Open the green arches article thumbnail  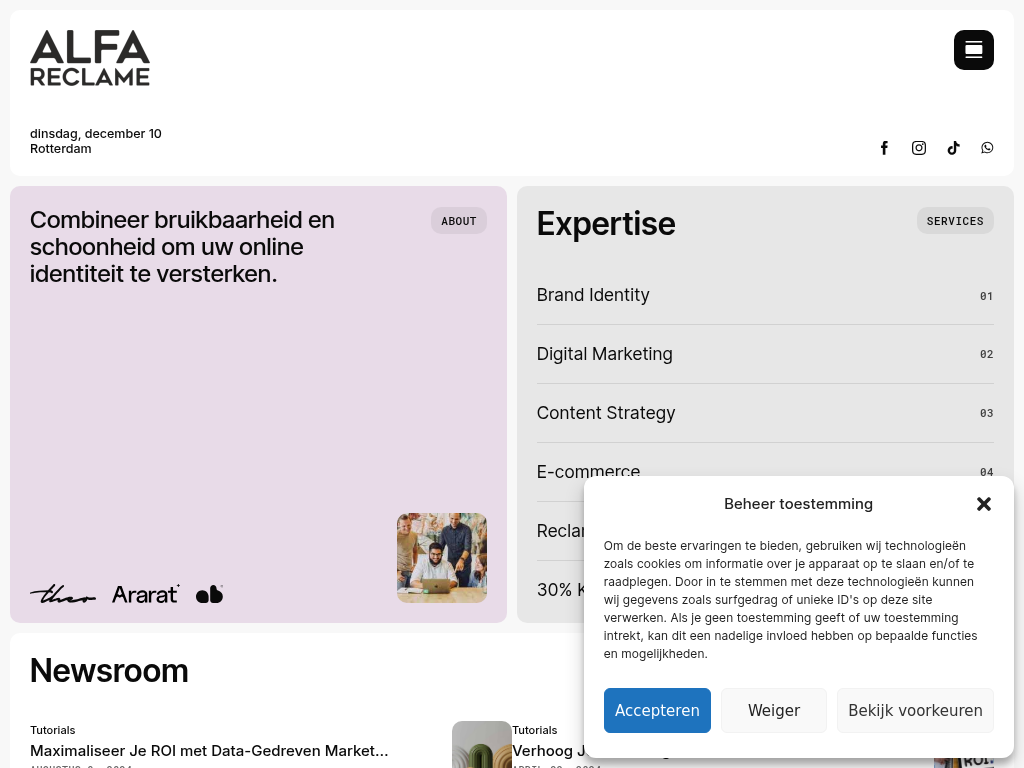pos(481,744)
